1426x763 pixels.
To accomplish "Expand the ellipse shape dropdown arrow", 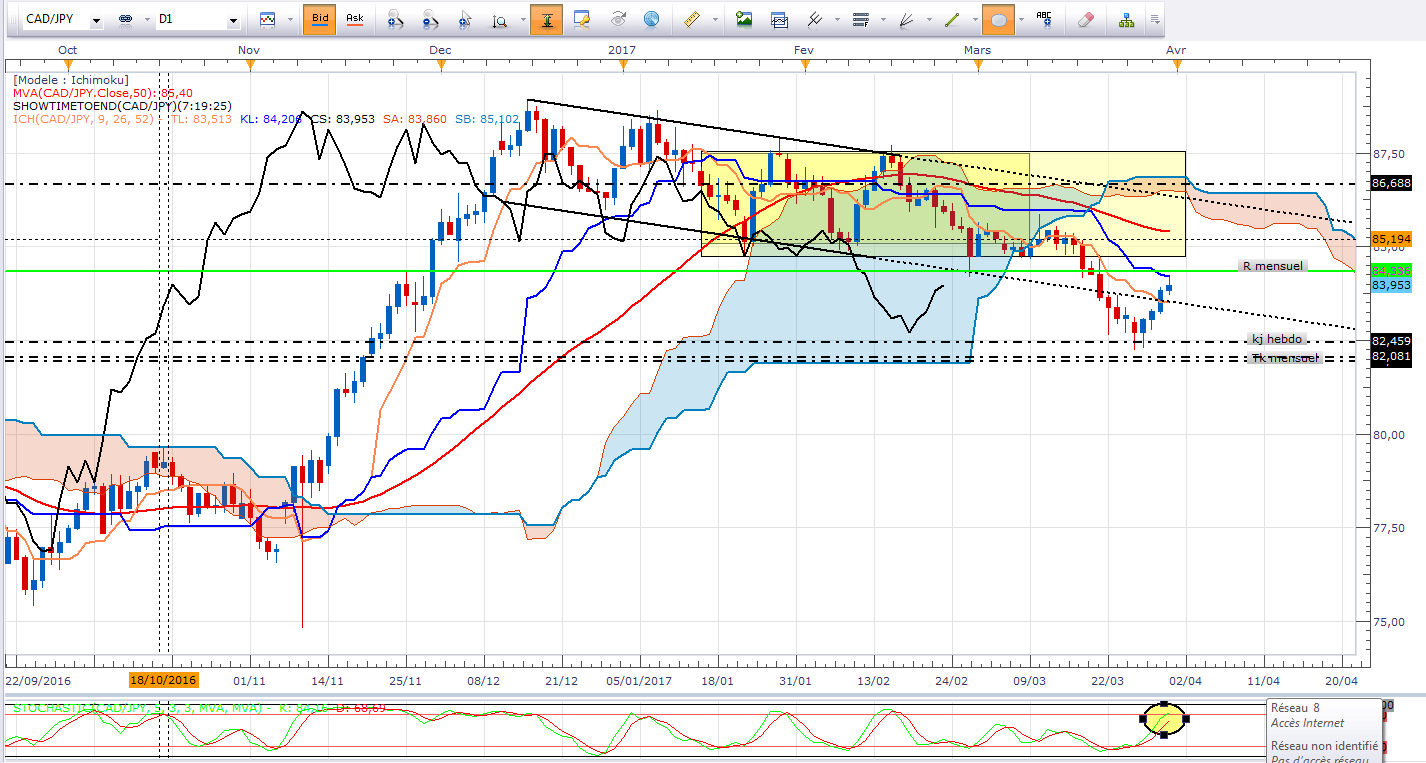I will tap(1020, 20).
